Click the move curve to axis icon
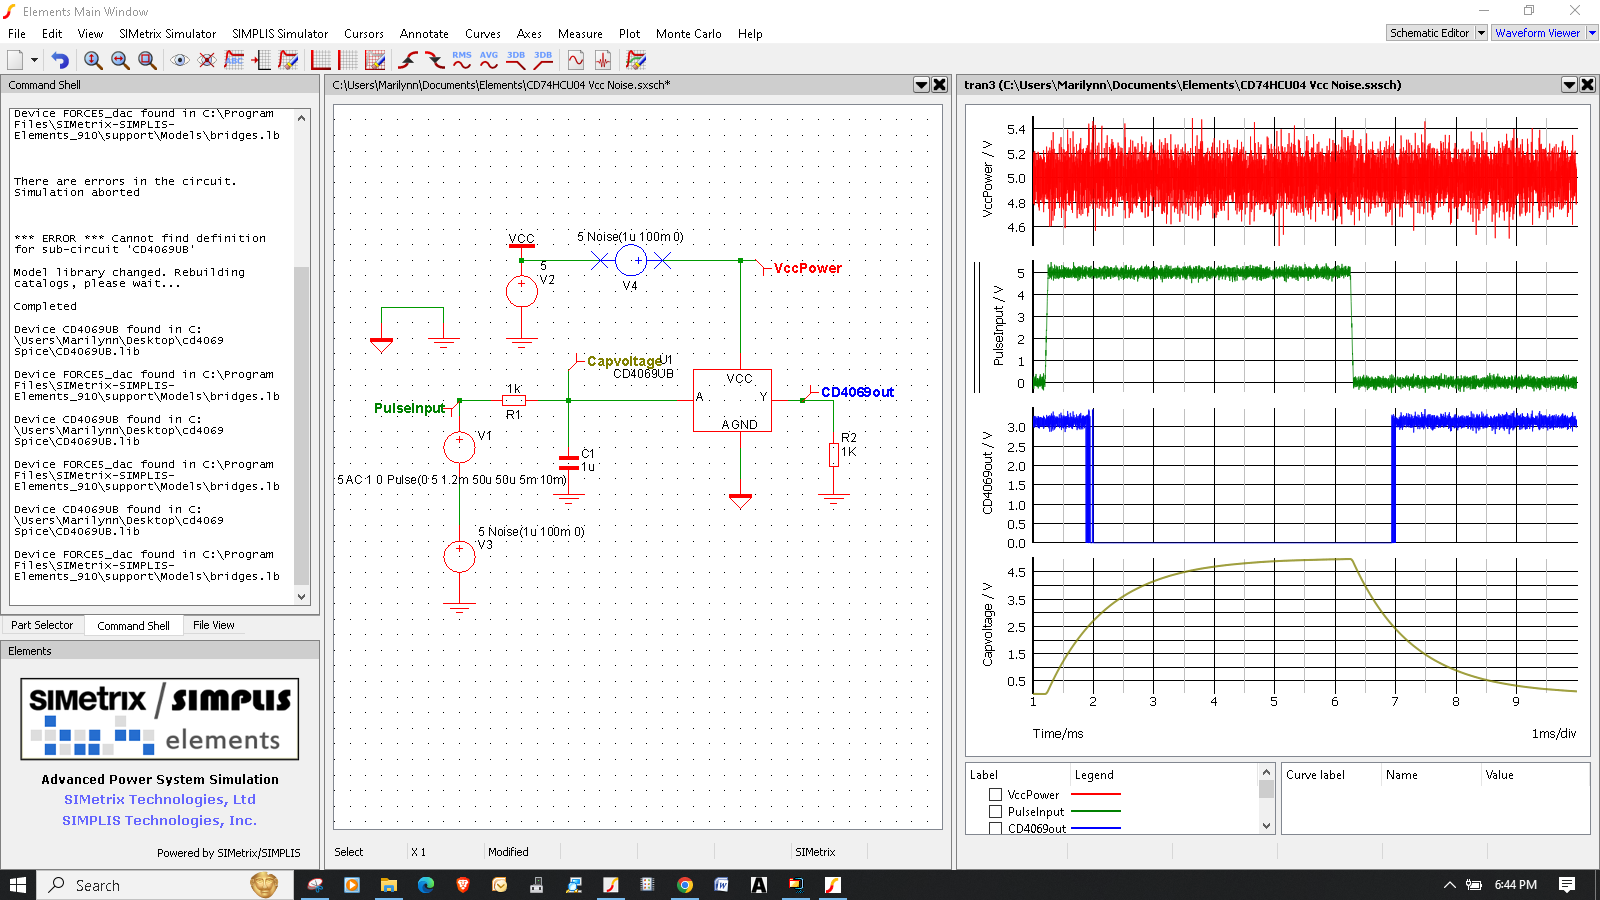The height and width of the screenshot is (900, 1600). pyautogui.click(x=261, y=60)
